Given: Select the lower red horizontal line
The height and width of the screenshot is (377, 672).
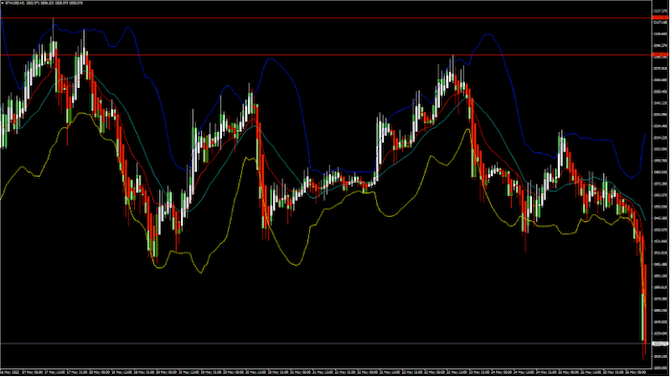Looking at the screenshot, I should pos(326,55).
